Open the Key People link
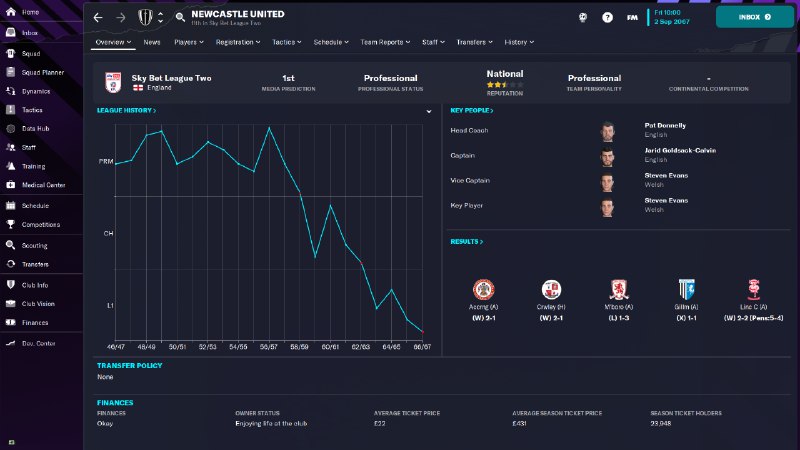The image size is (800, 450). [471, 110]
